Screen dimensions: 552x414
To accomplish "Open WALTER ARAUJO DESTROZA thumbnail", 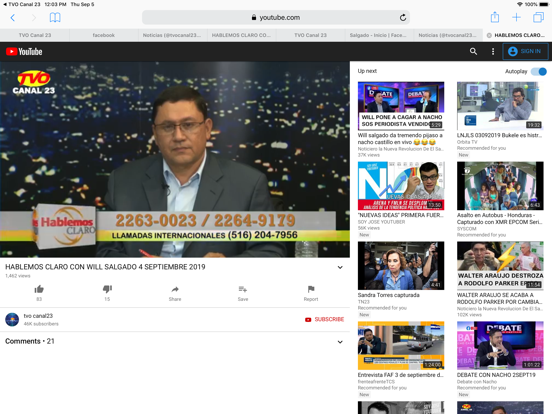I will 500,266.
